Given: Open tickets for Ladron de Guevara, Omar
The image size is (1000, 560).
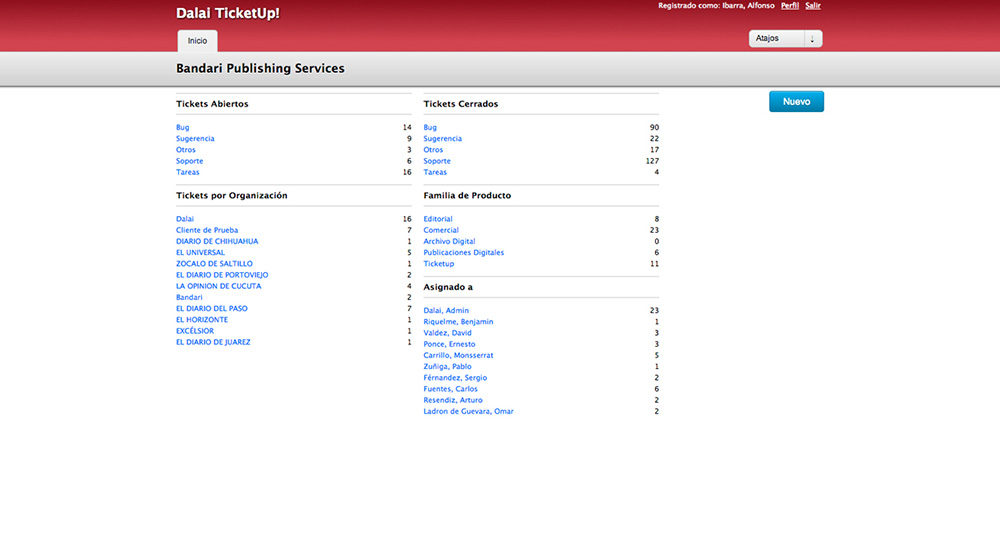Looking at the screenshot, I should (x=468, y=411).
